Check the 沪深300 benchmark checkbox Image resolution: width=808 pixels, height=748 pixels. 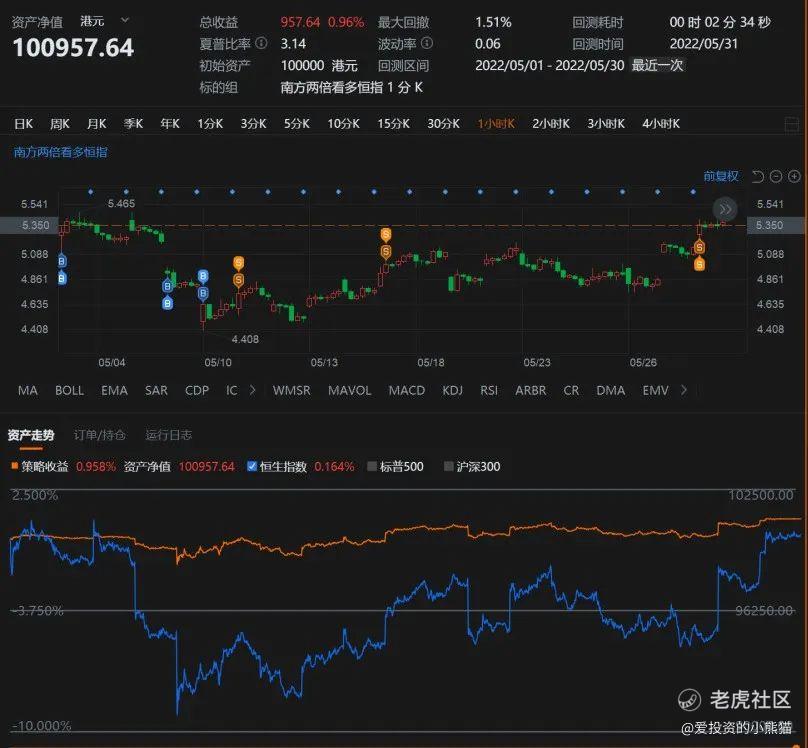click(448, 467)
